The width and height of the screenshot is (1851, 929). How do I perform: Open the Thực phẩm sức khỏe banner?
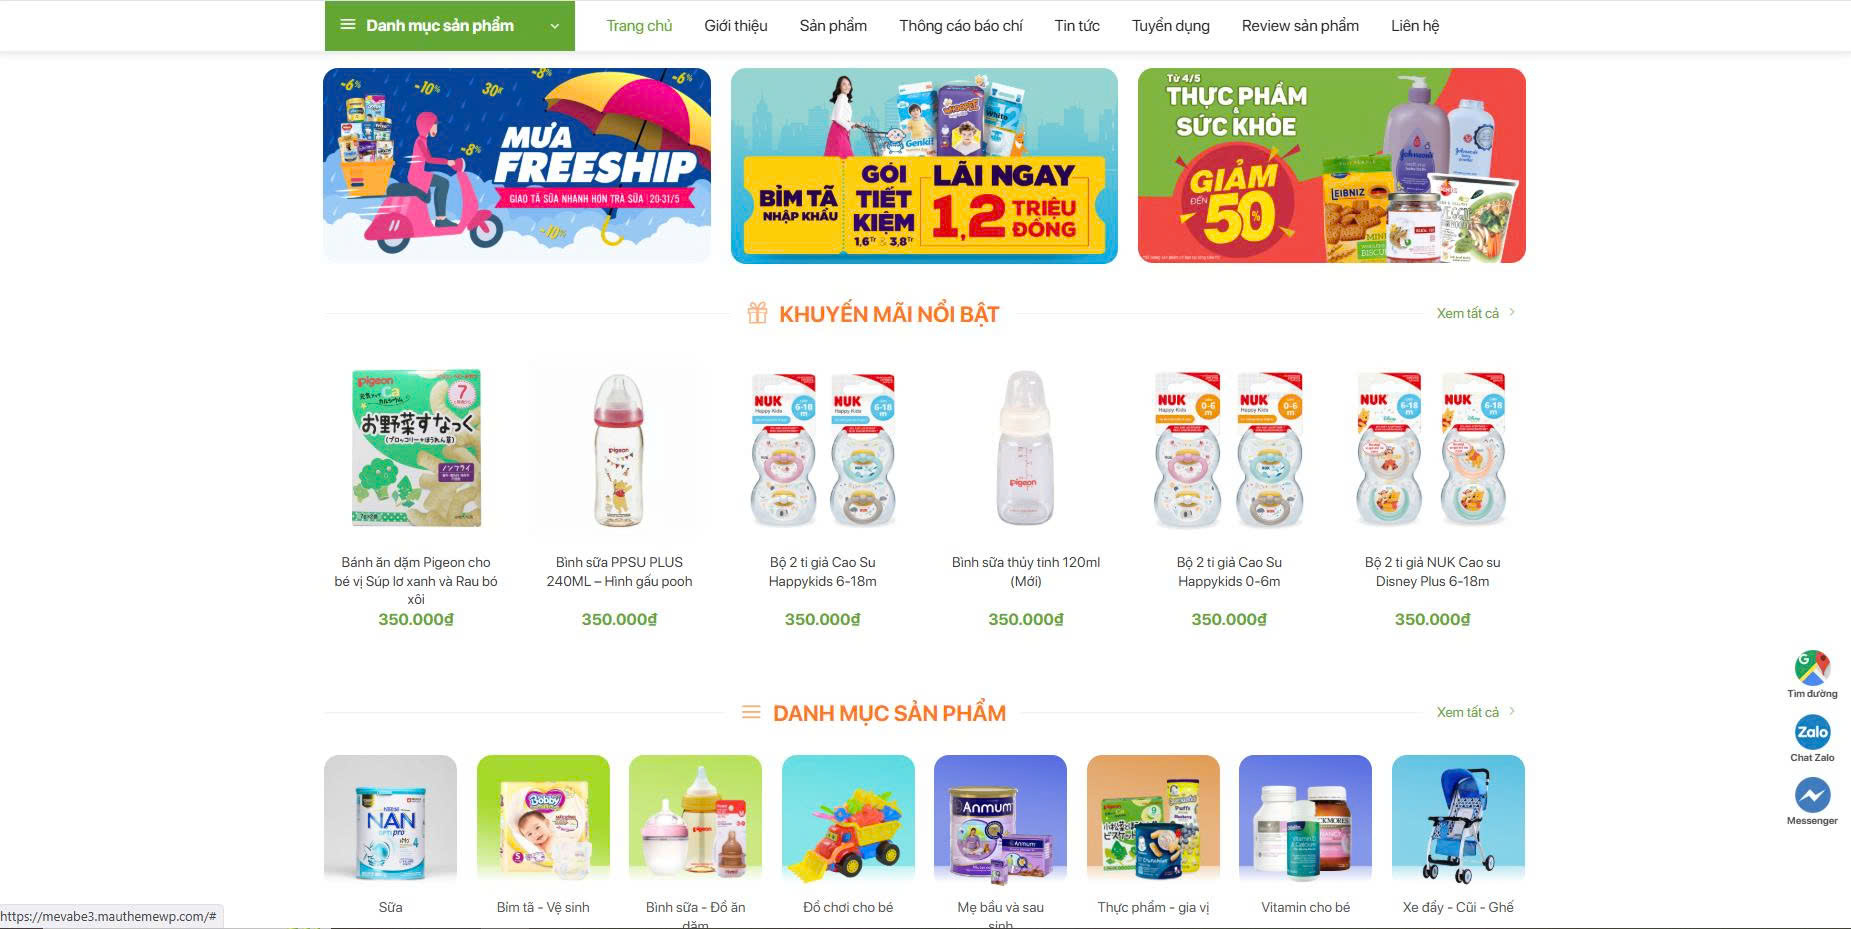[x=1332, y=165]
